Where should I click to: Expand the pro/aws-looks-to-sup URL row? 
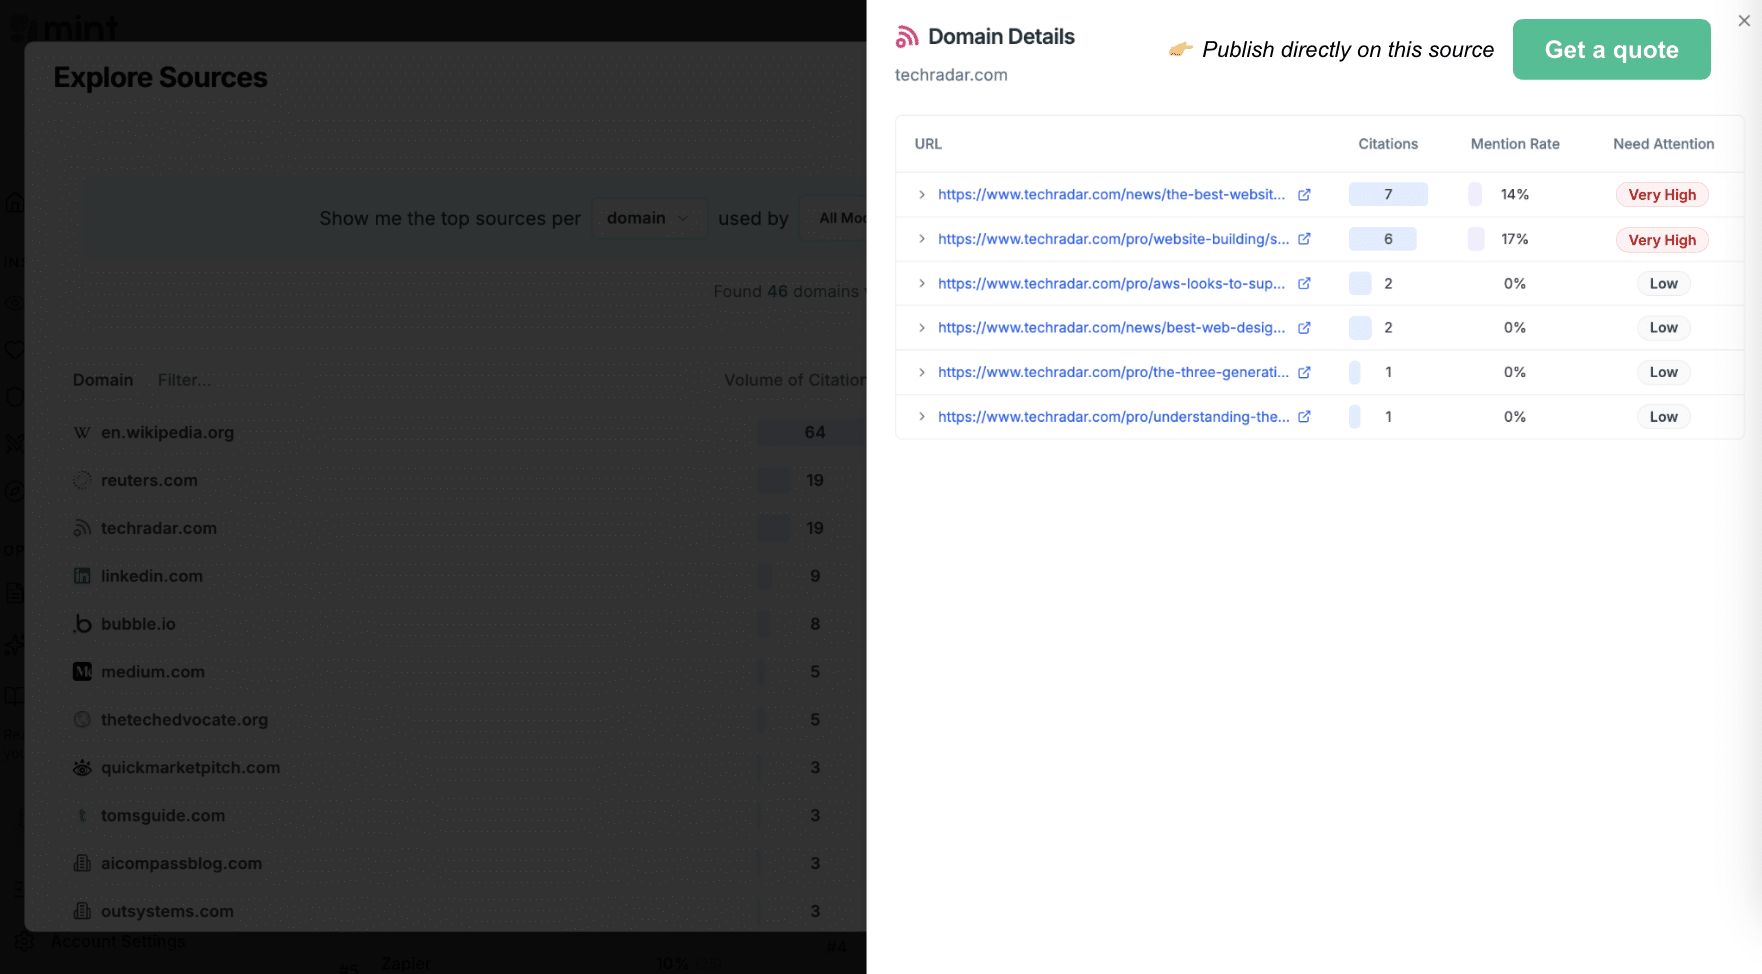tap(922, 284)
